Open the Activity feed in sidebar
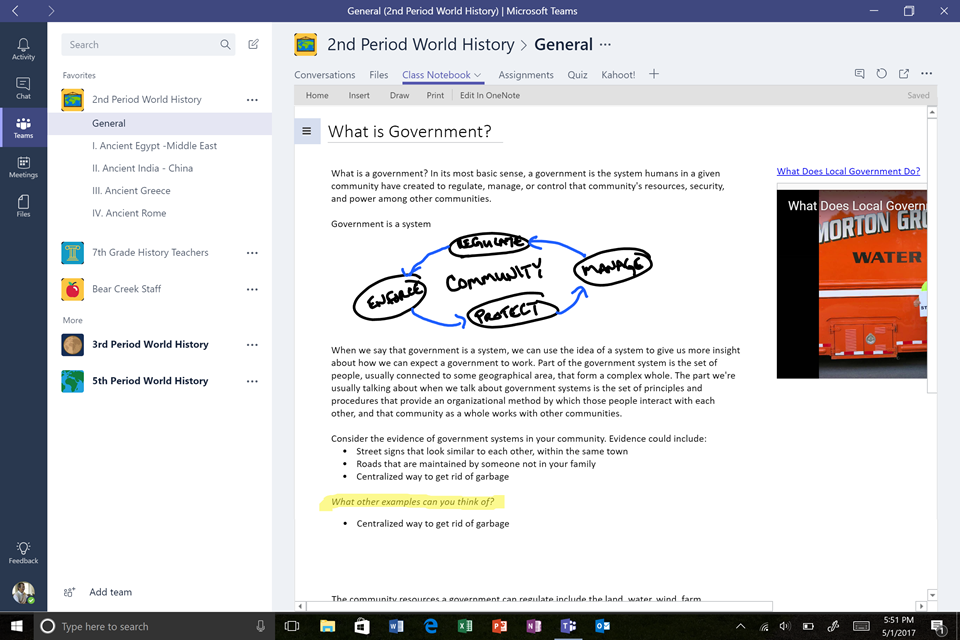Viewport: 960px width, 640px height. point(23,49)
